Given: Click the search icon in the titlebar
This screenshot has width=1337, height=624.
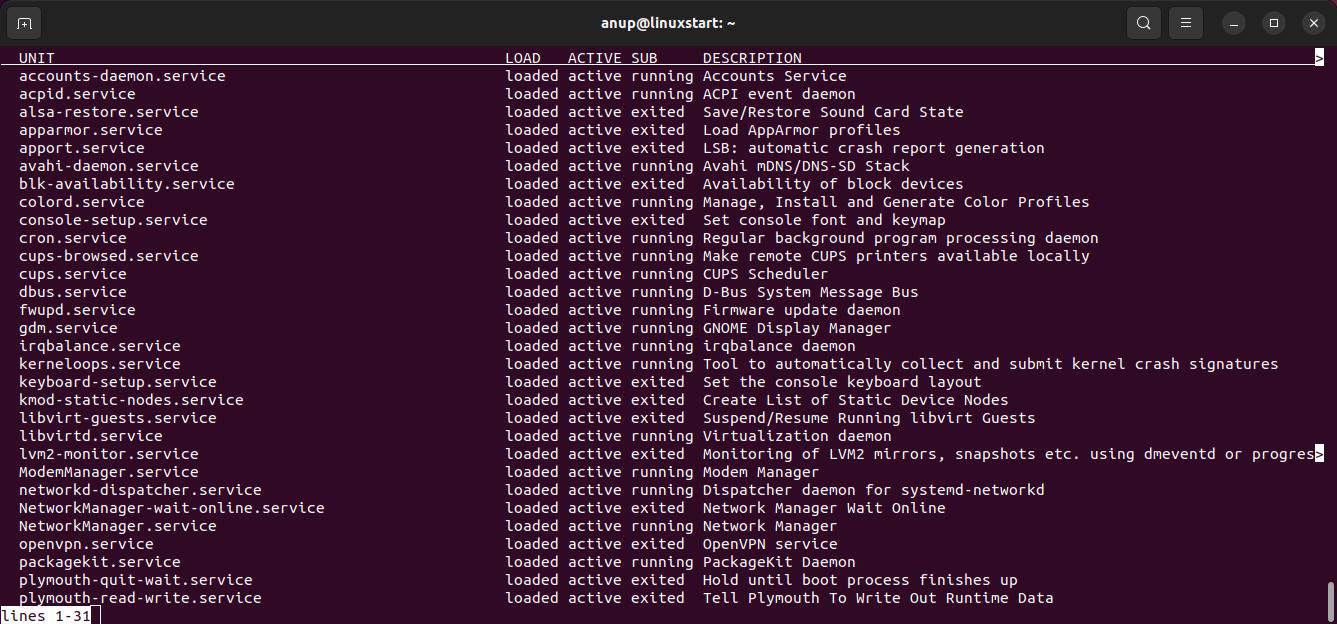Looking at the screenshot, I should point(1144,22).
